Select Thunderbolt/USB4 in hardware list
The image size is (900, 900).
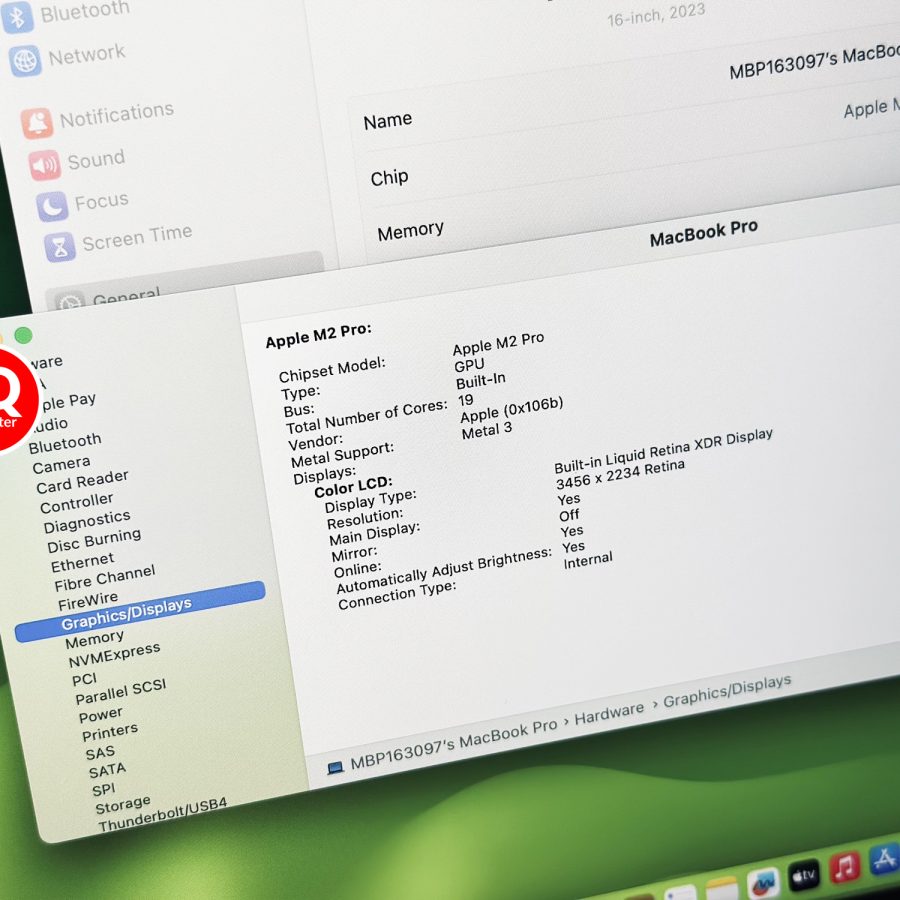point(162,814)
